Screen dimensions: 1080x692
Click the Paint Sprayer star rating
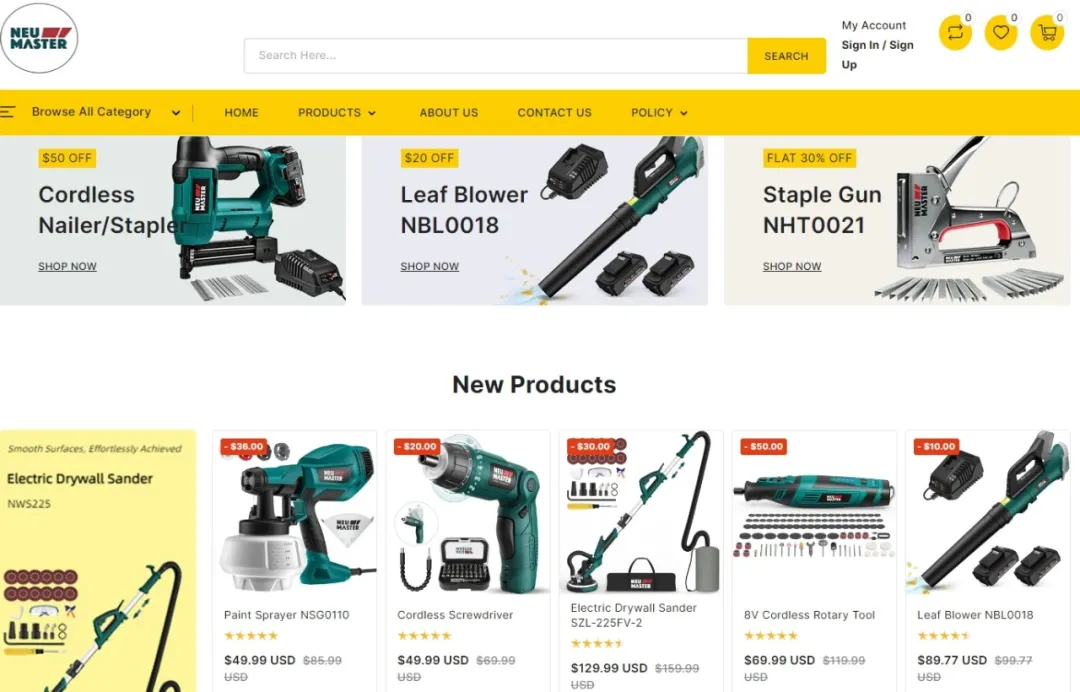(251, 636)
